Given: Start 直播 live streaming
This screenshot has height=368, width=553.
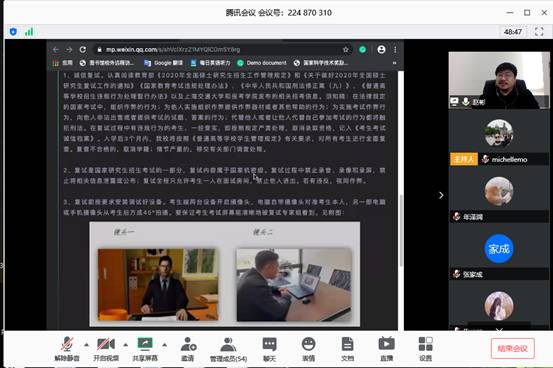Looking at the screenshot, I should [x=387, y=349].
